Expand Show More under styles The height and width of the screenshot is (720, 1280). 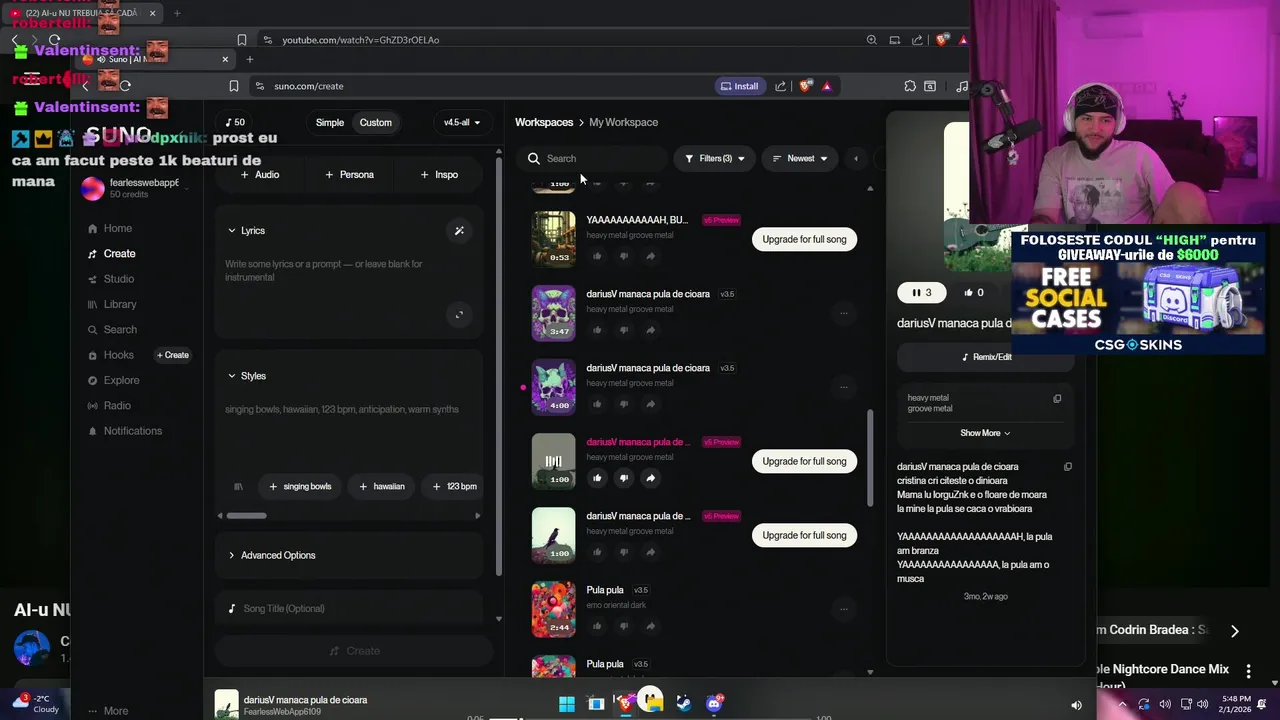pos(985,433)
